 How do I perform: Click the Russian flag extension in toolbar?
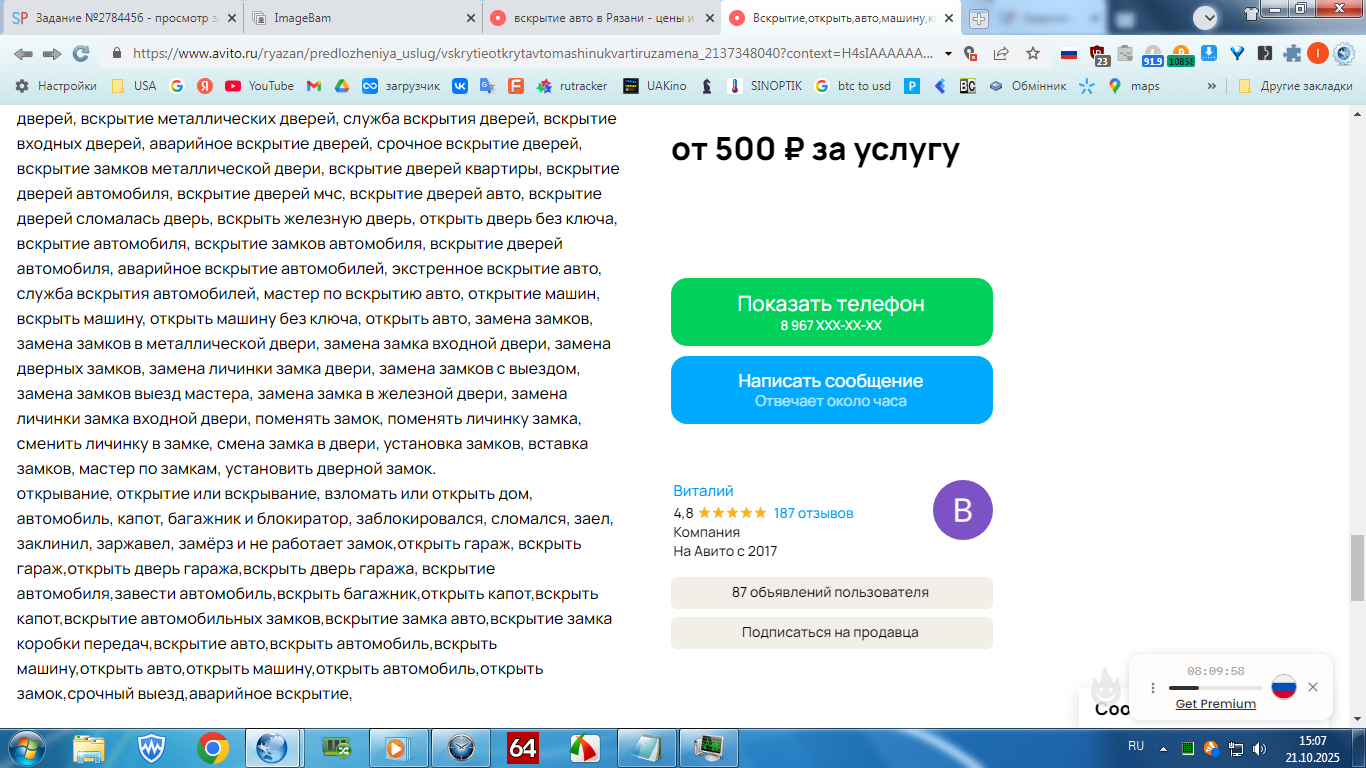pos(1069,54)
